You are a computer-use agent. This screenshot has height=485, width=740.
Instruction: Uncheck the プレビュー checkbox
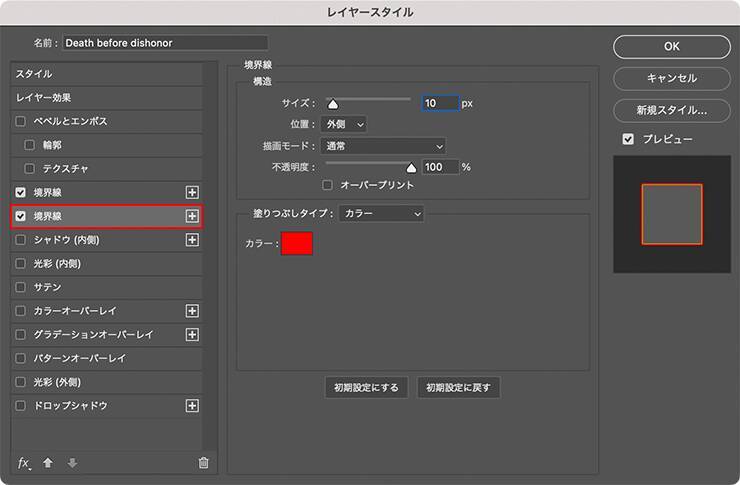click(x=627, y=139)
